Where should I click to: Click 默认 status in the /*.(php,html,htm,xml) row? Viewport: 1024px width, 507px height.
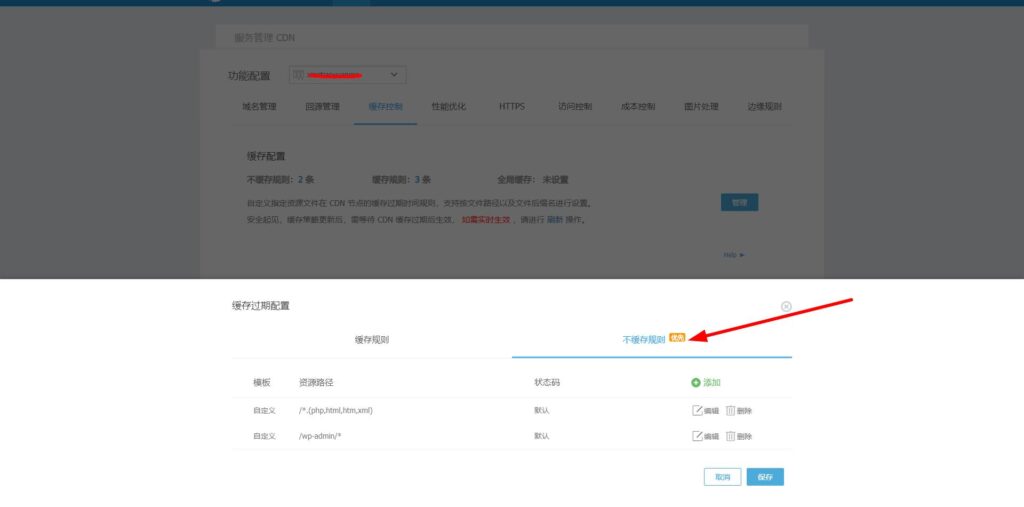pyautogui.click(x=541, y=411)
